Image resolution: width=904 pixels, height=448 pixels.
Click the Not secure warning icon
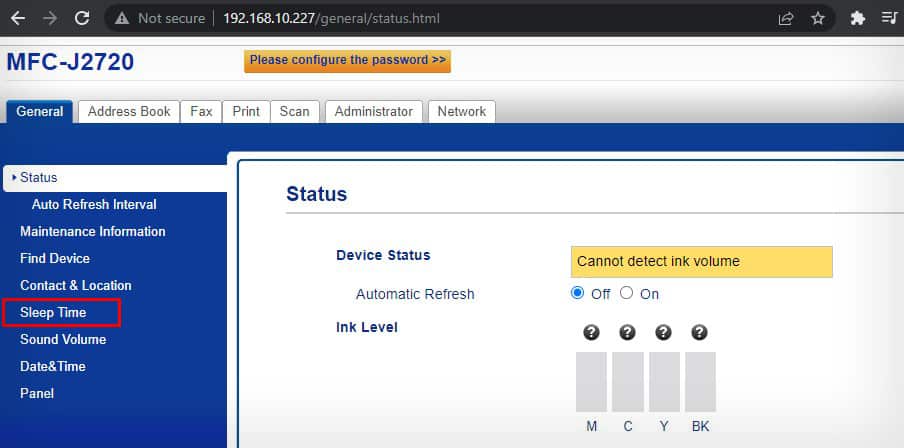tap(122, 18)
